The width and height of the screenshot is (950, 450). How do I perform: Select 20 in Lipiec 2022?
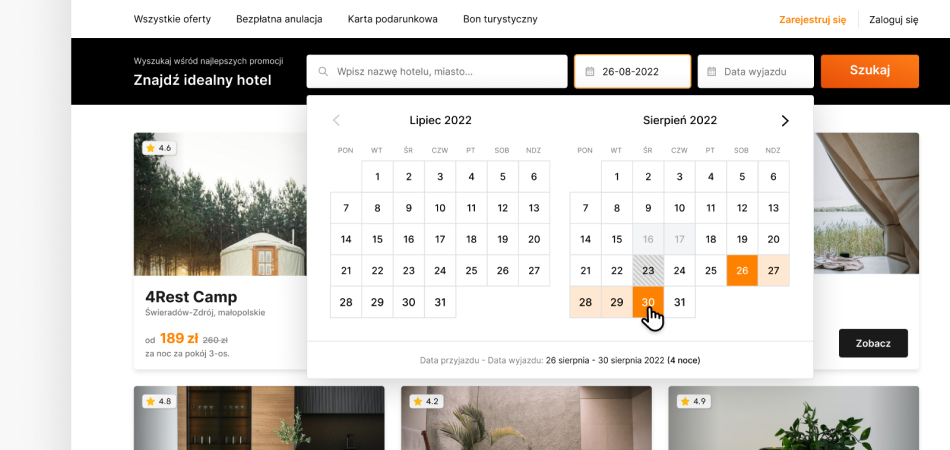[x=534, y=239]
